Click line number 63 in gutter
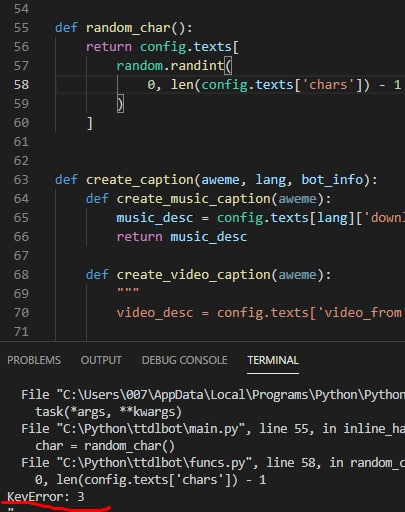 21,180
